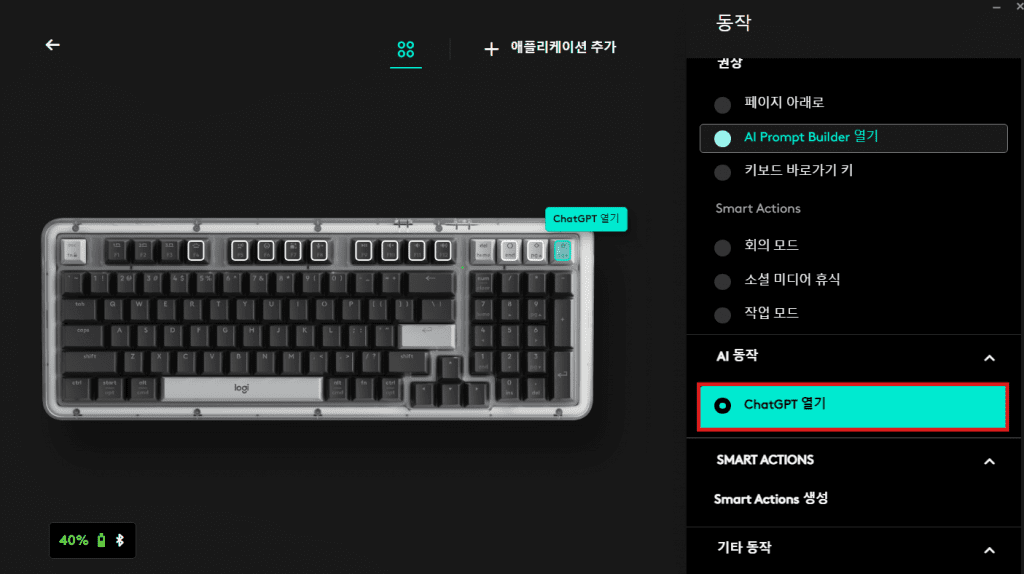Select the four-circle all applications icon
Image resolution: width=1024 pixels, height=574 pixels.
tap(406, 49)
